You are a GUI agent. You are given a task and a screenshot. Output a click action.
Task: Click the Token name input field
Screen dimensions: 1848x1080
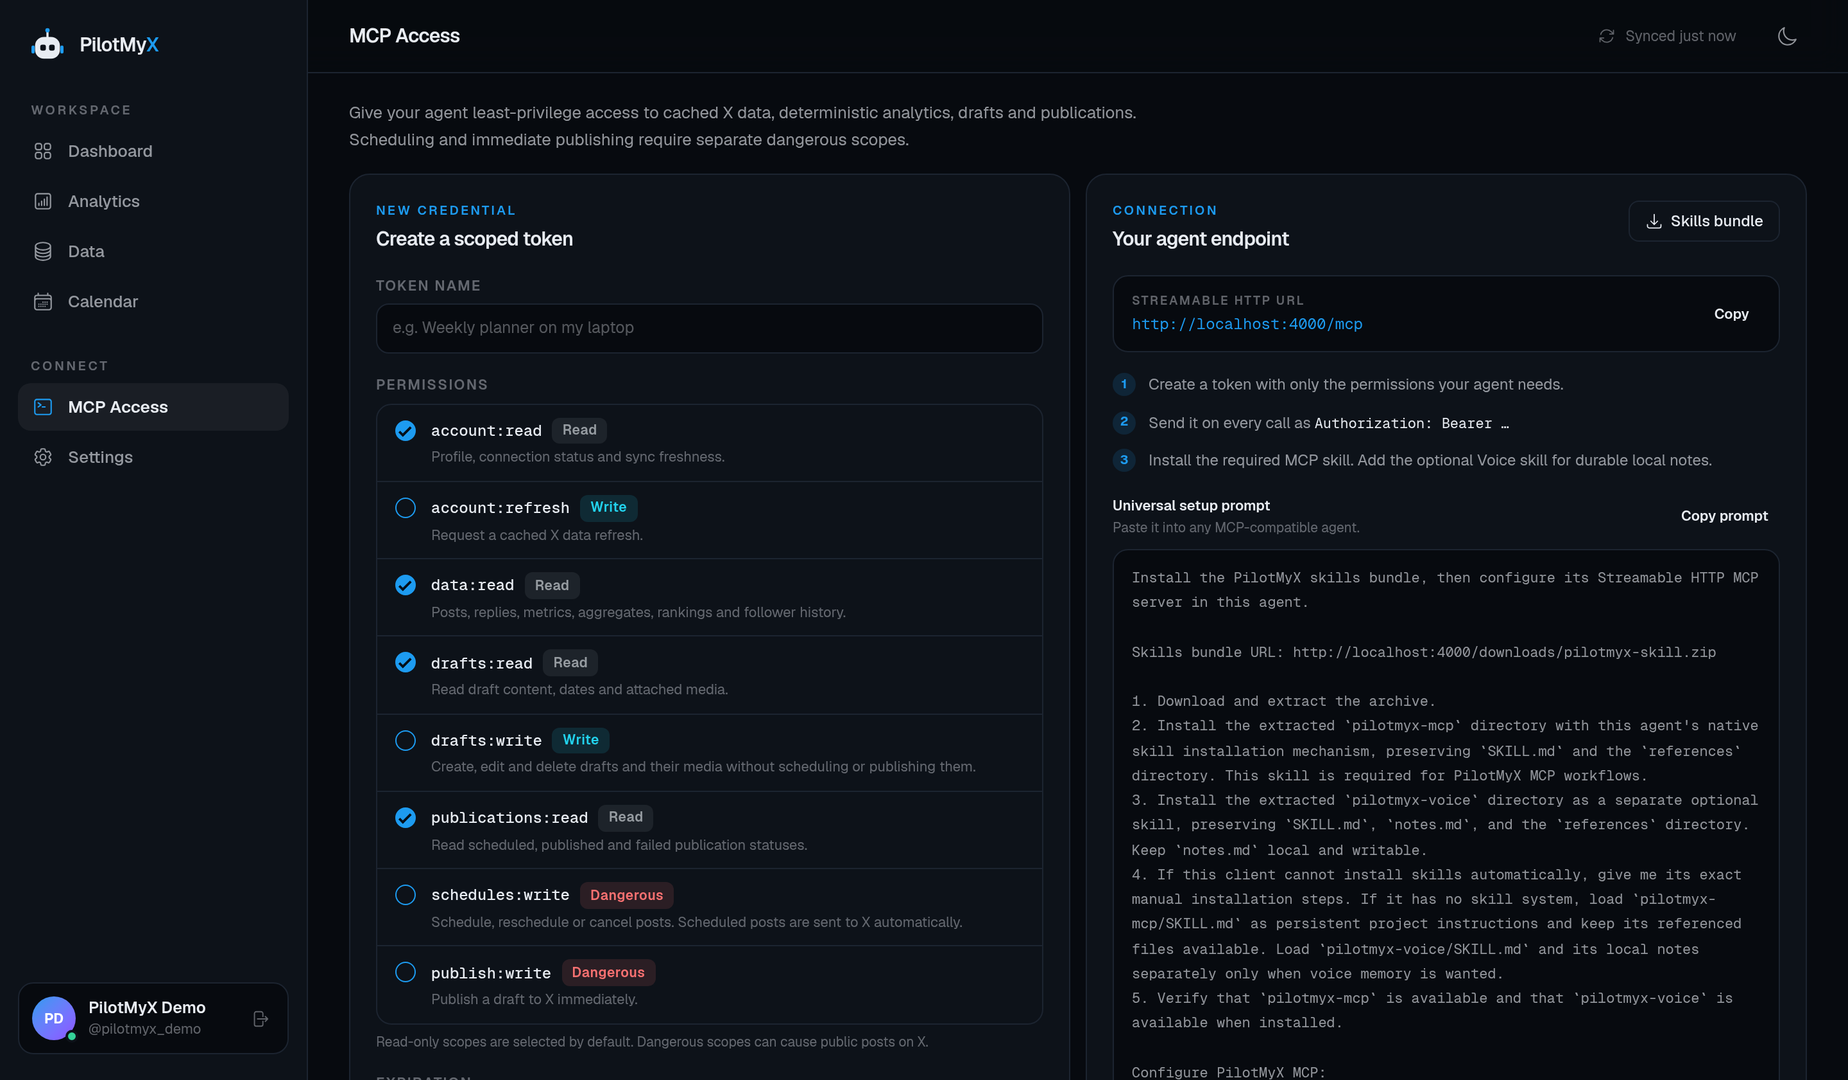[709, 328]
